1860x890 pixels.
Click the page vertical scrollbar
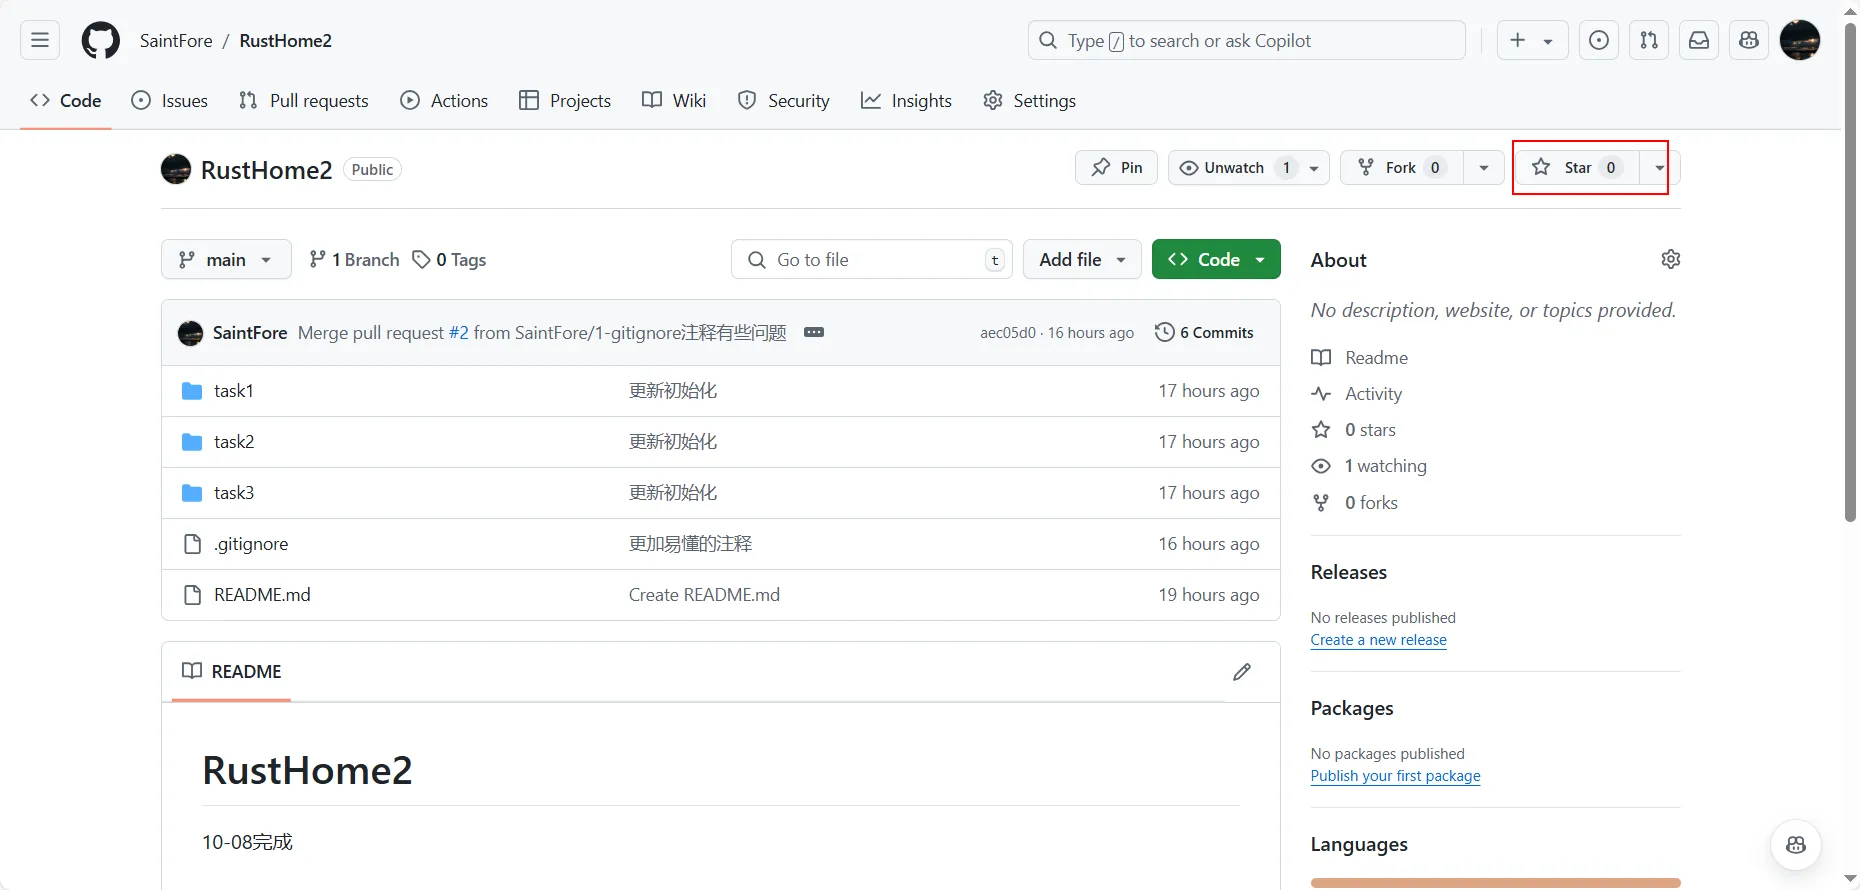(1850, 270)
